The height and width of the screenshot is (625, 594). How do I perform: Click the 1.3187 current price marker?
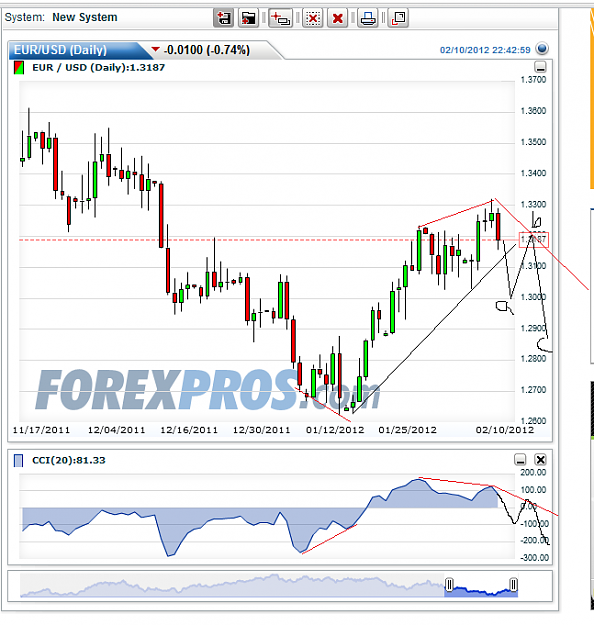[534, 240]
